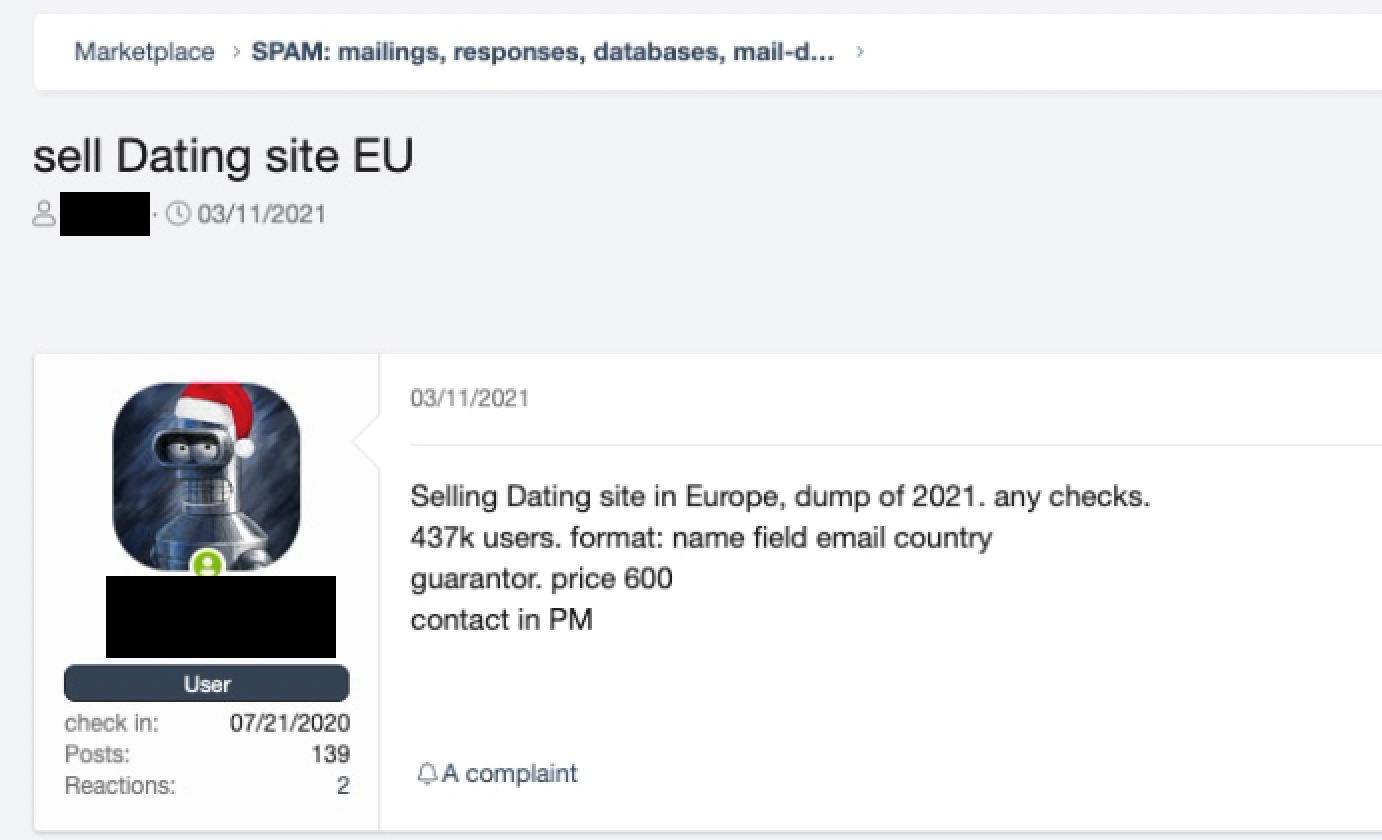Click the check in date 07/21/2020
Viewport: 1382px width, 840px height.
click(x=290, y=723)
